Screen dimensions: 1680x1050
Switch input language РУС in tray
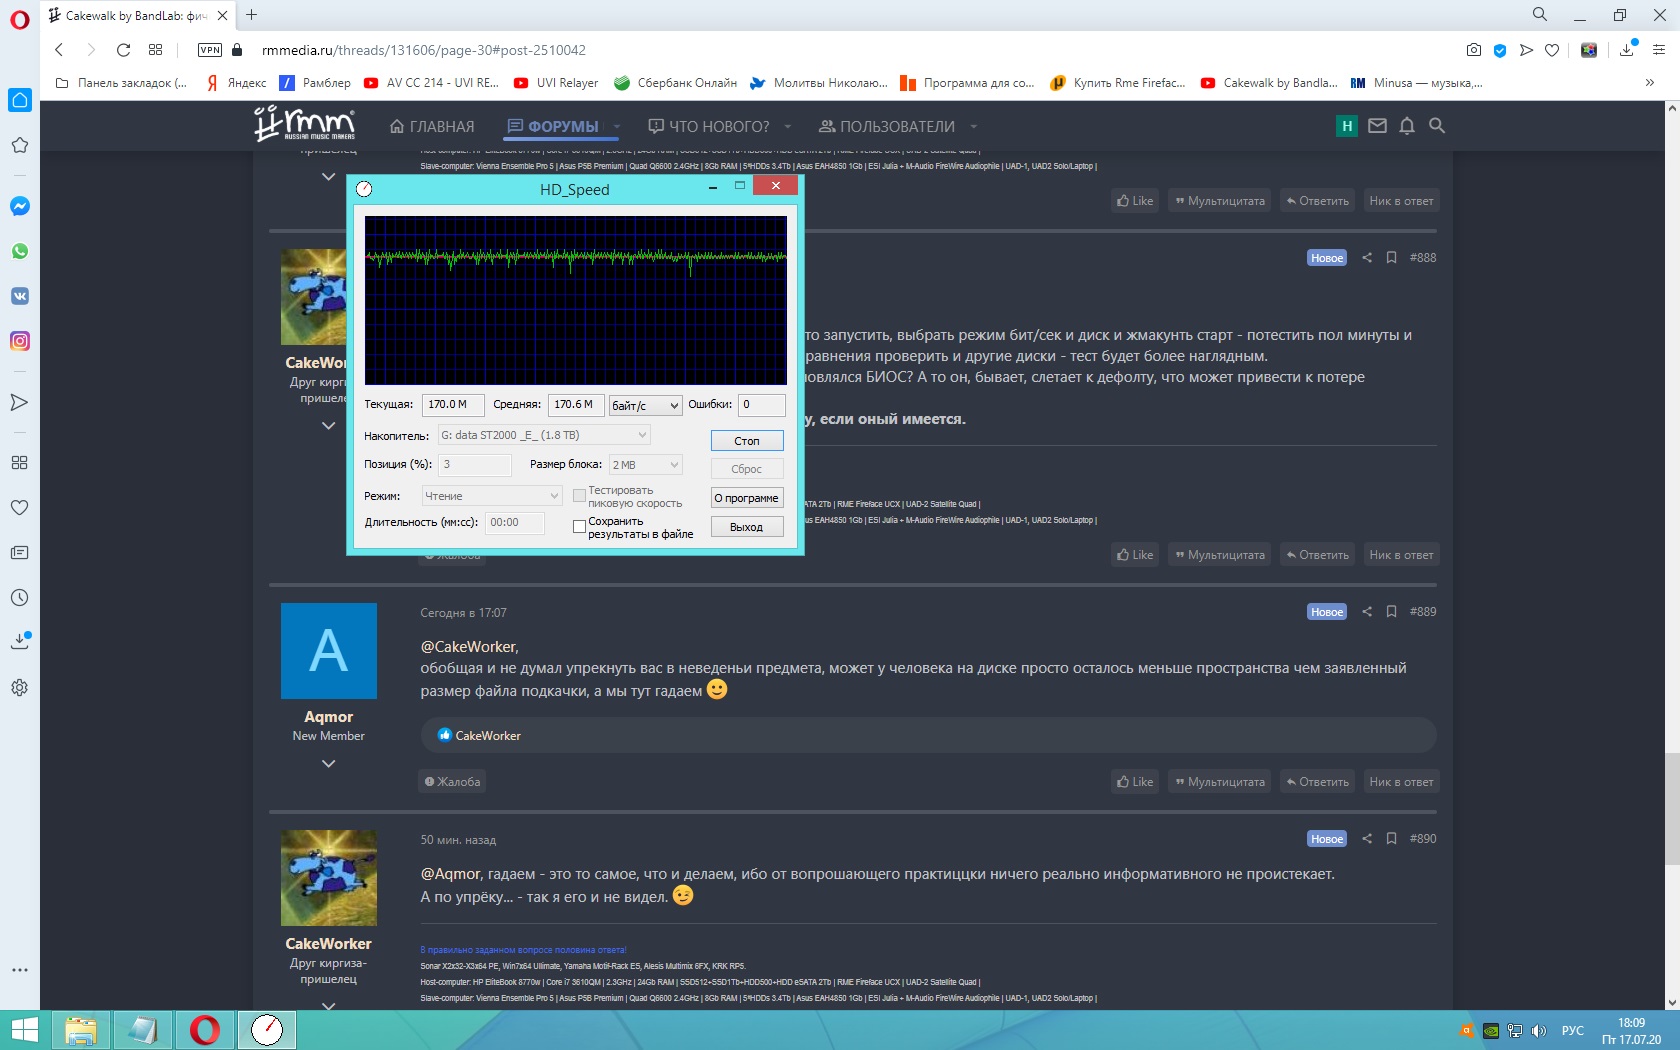[1573, 1031]
